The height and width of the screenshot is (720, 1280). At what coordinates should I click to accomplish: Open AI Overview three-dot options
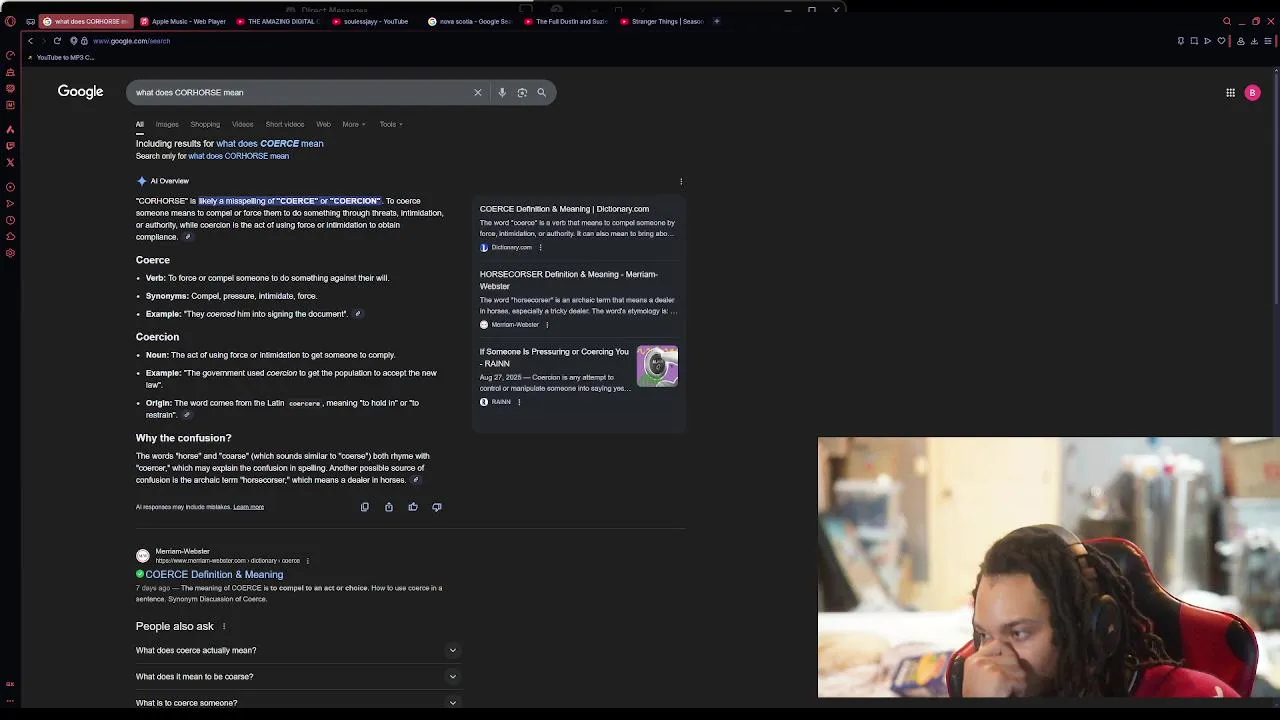[681, 181]
